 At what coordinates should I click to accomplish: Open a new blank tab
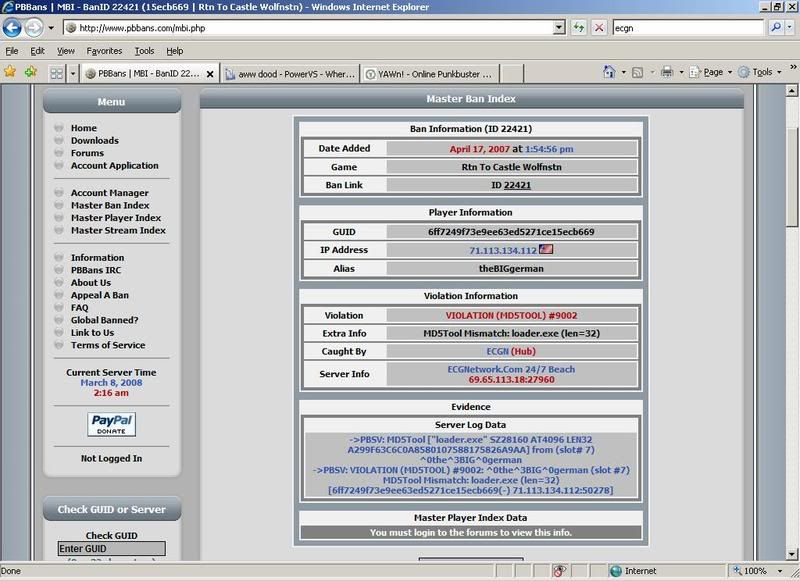[512, 74]
